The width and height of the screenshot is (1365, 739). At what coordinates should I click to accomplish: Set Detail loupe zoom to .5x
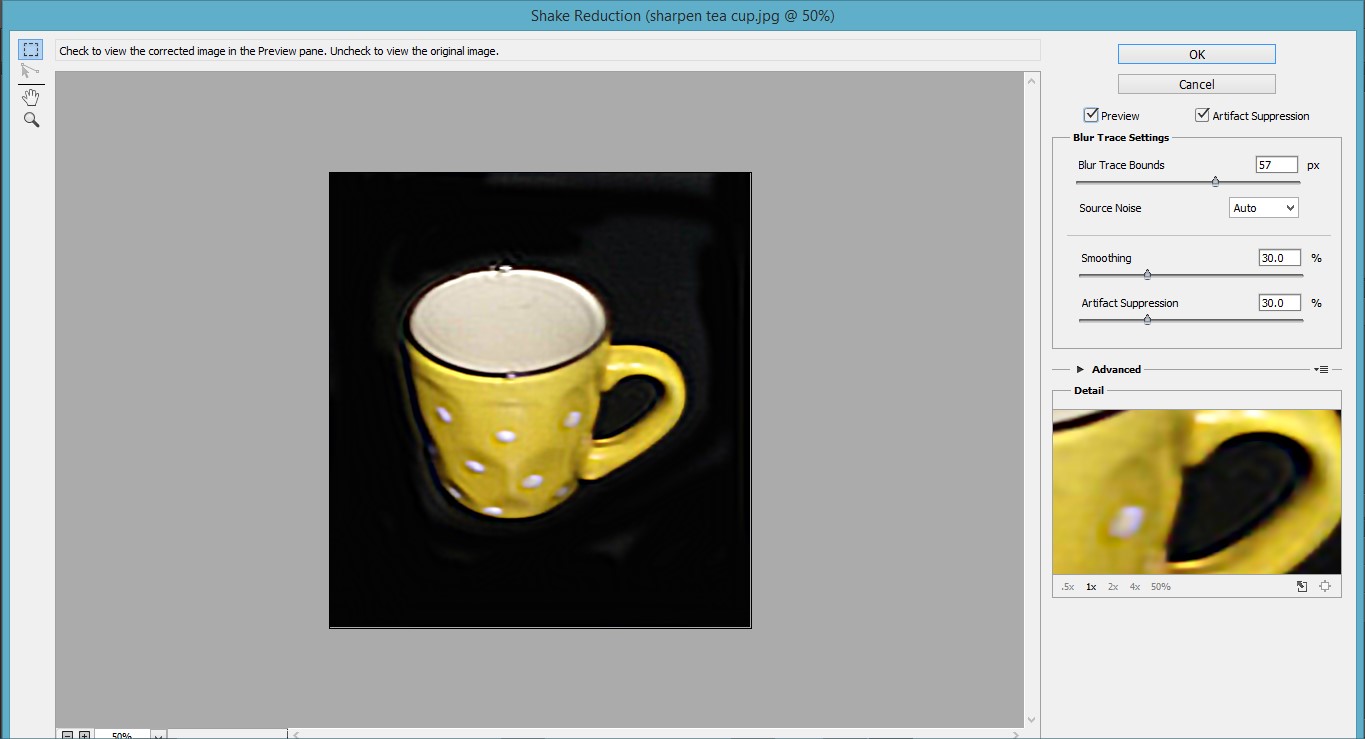tap(1067, 587)
